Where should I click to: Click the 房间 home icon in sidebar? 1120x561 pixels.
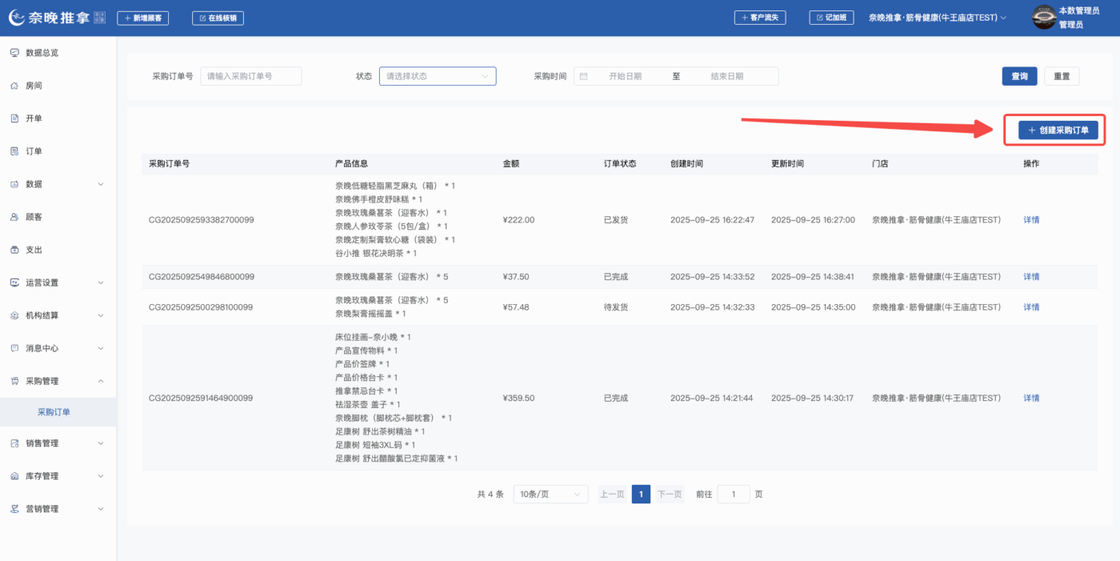point(14,86)
